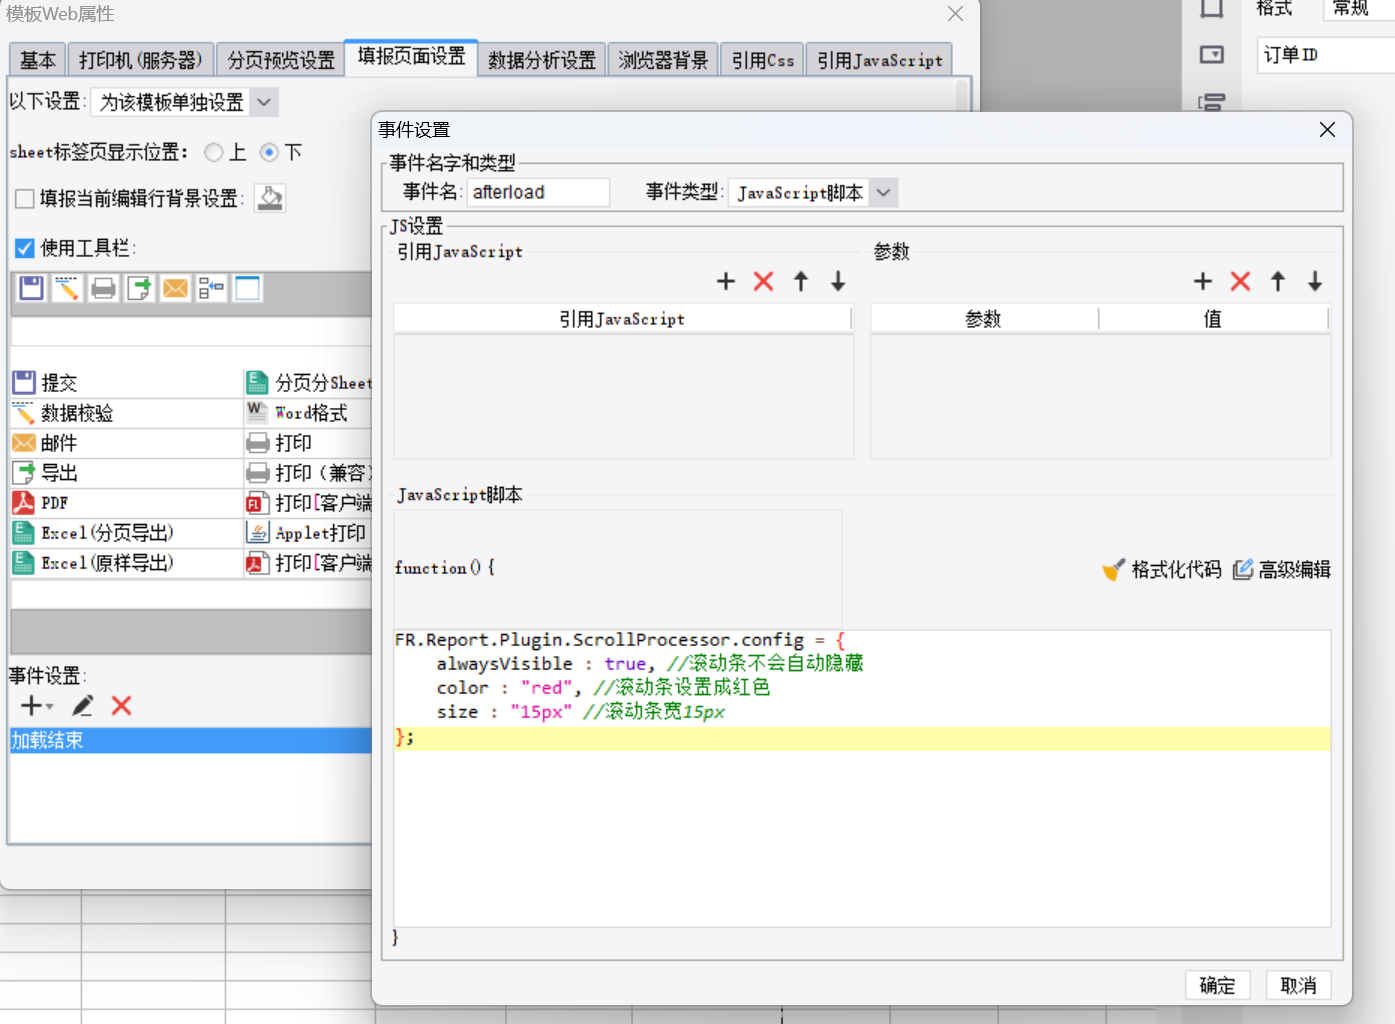This screenshot has height=1024, width=1395.
Task: Add a referenced JavaScript entry
Action: 726,282
